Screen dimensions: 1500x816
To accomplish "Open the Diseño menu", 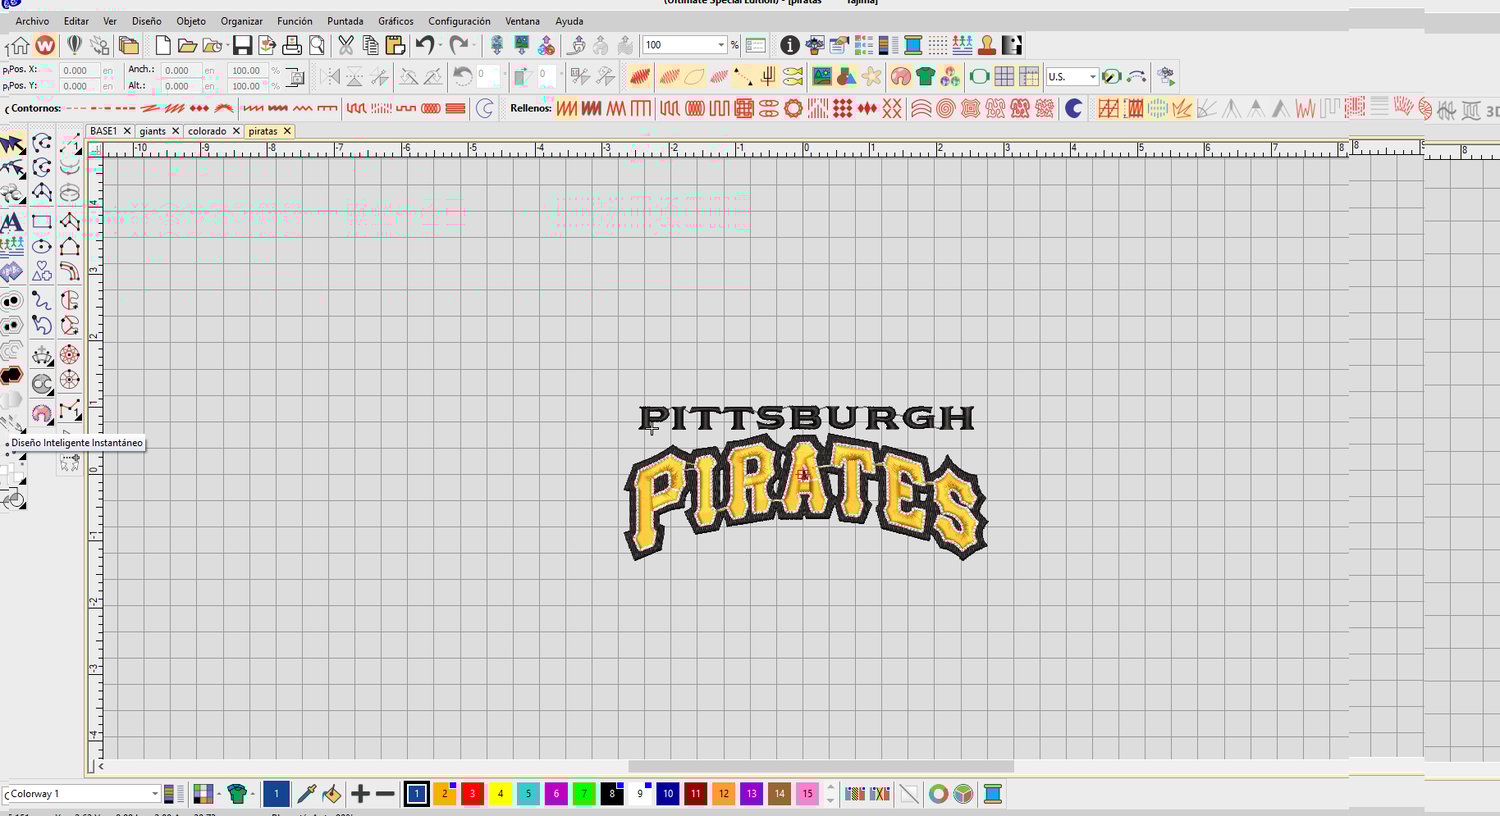I will point(146,21).
